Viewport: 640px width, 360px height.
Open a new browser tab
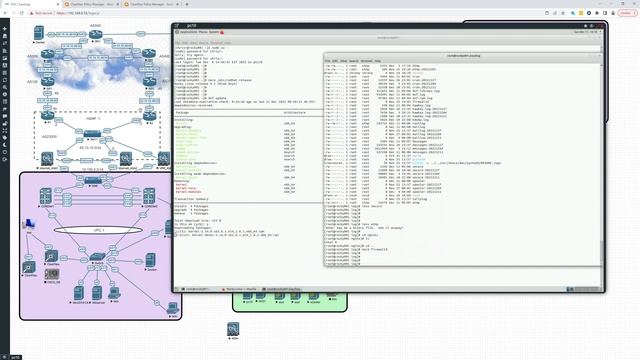(187, 4)
